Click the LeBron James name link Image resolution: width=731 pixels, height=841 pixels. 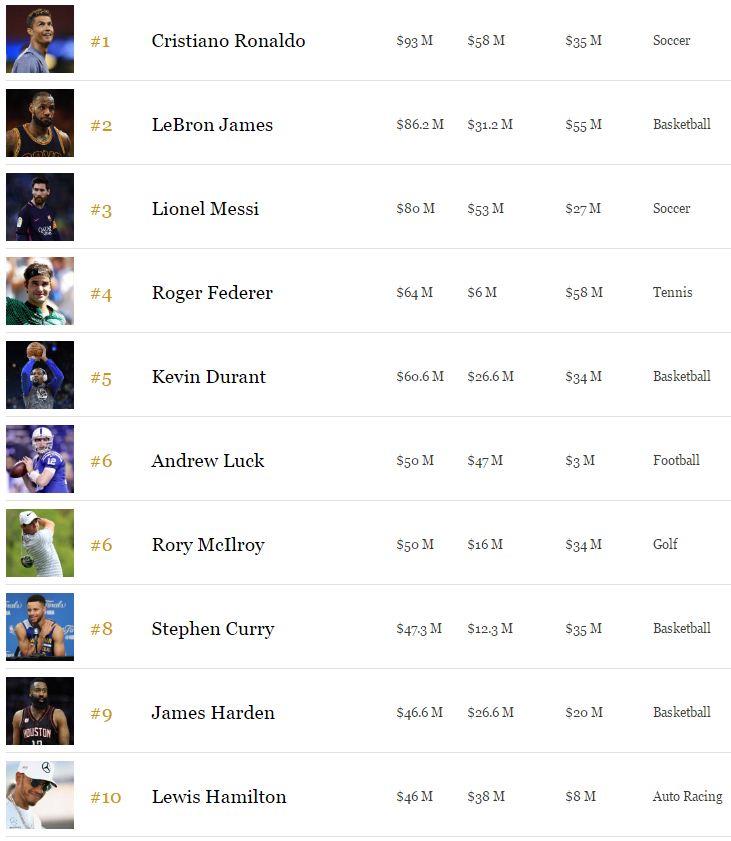[212, 125]
